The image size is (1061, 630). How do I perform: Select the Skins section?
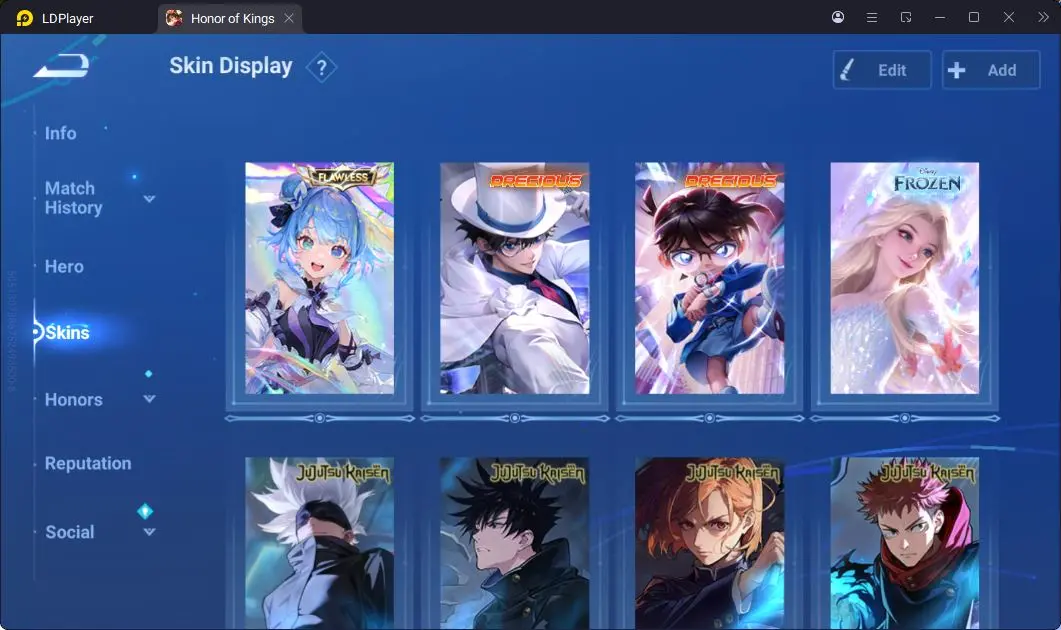coord(67,332)
